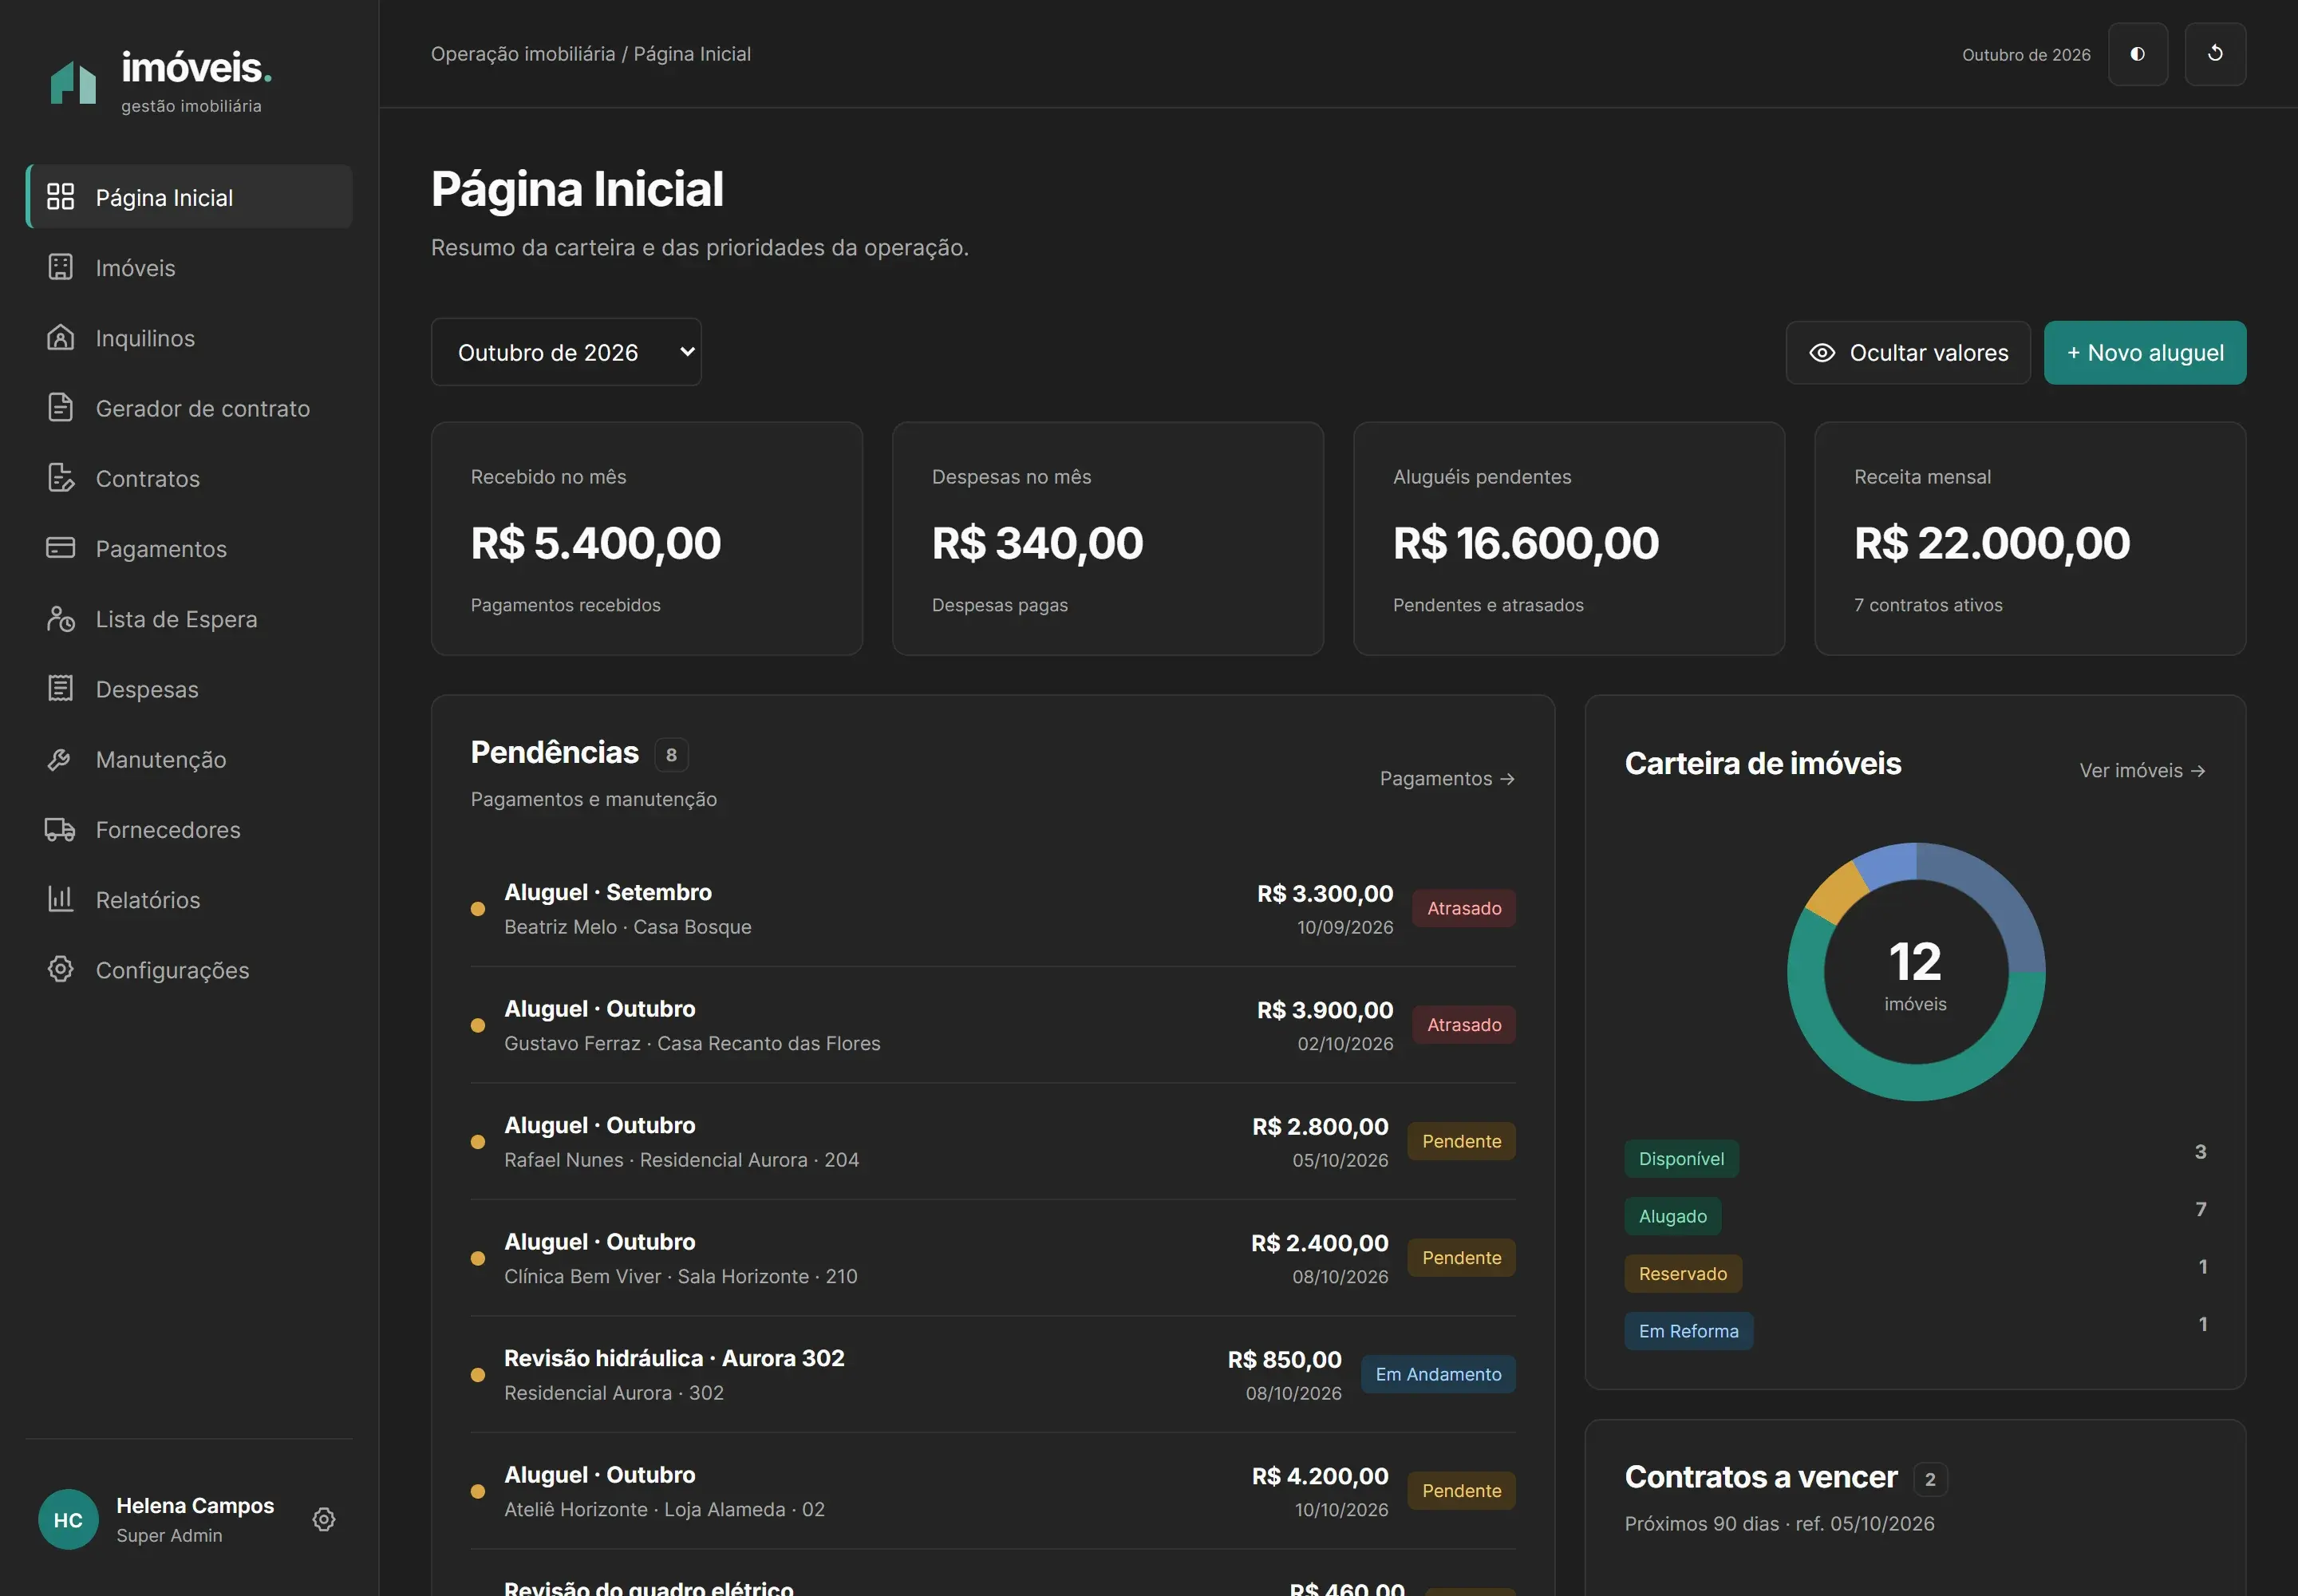Click the Manutenção wrench icon
Screen dimensions: 2298x1596
tap(61, 759)
